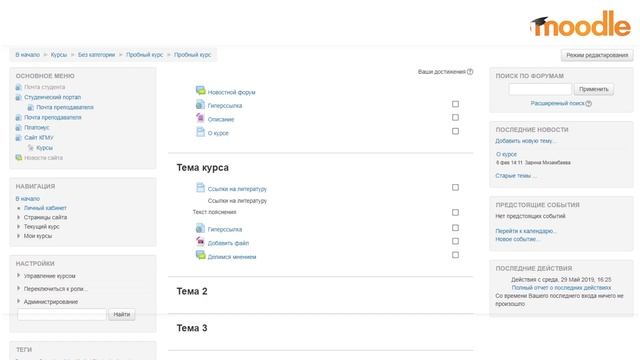
Task: Tick the О курсе completion checkbox
Action: (456, 131)
